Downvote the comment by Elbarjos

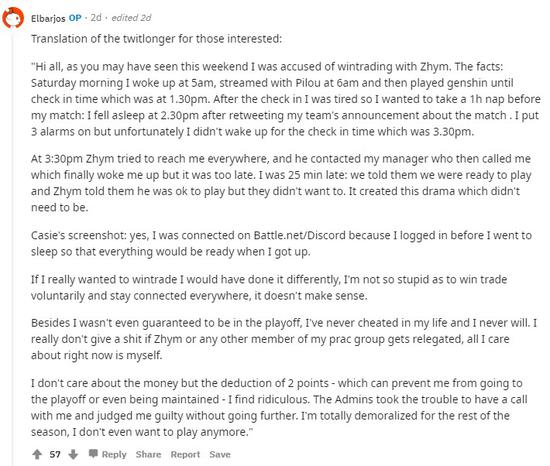point(73,454)
